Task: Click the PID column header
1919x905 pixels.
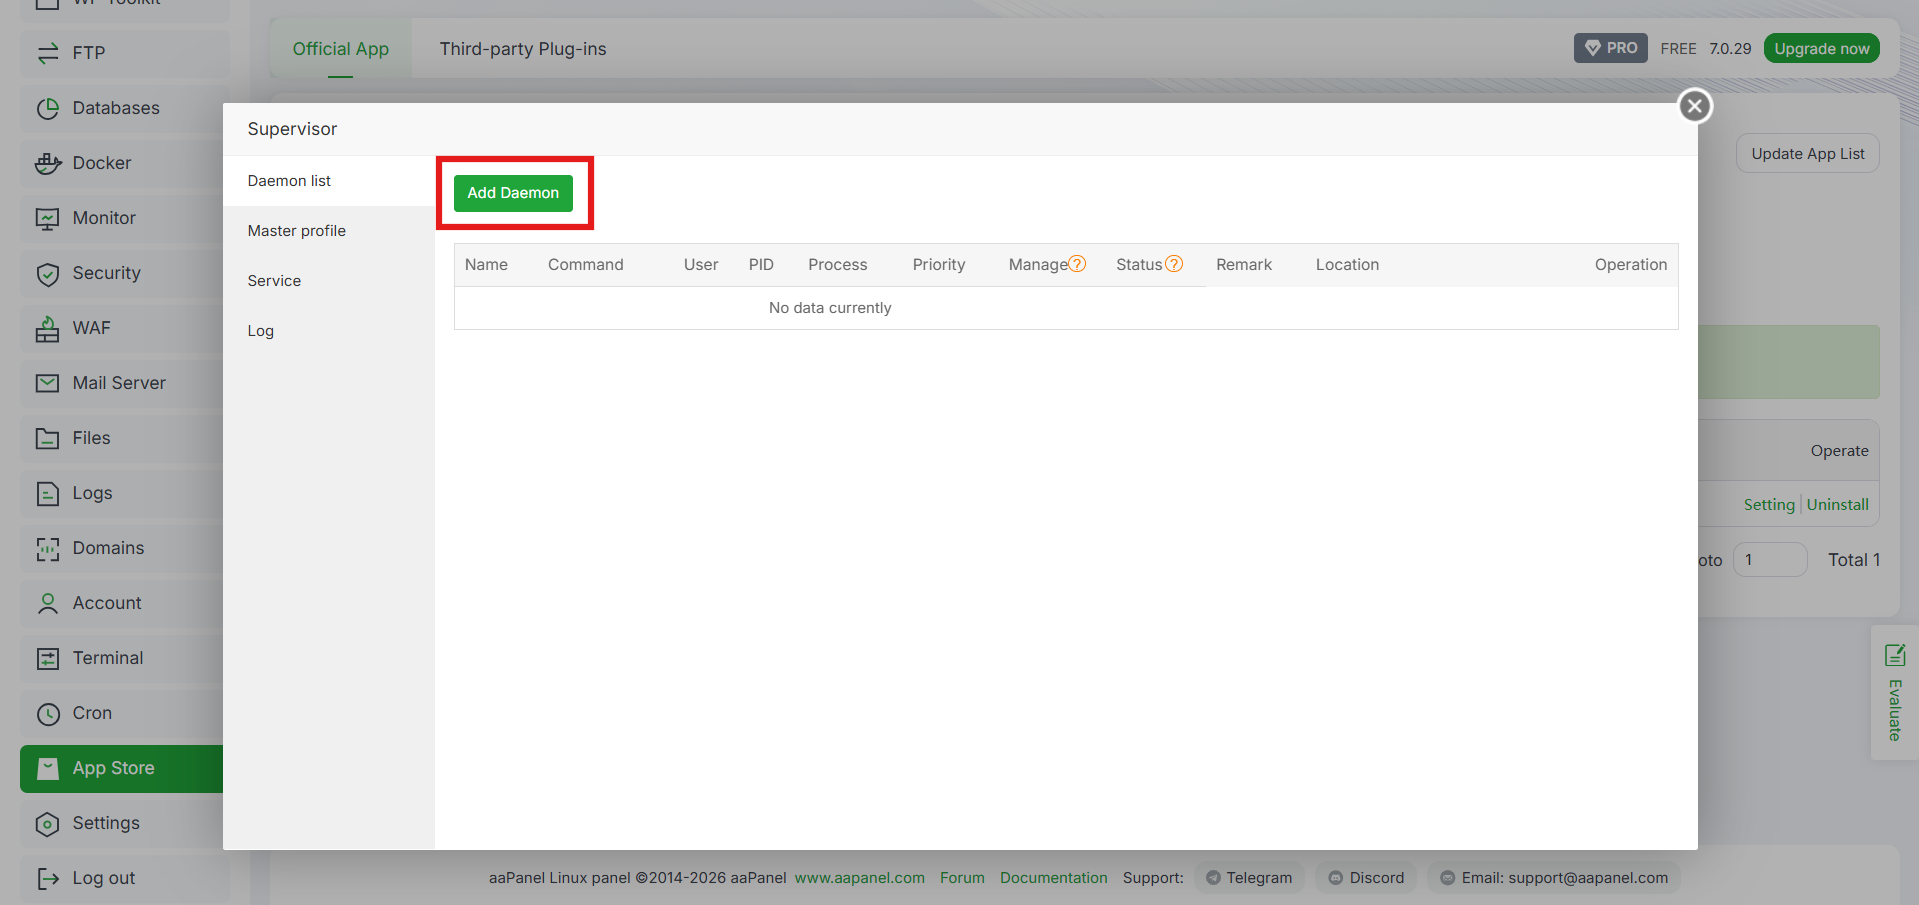Action: 761,265
